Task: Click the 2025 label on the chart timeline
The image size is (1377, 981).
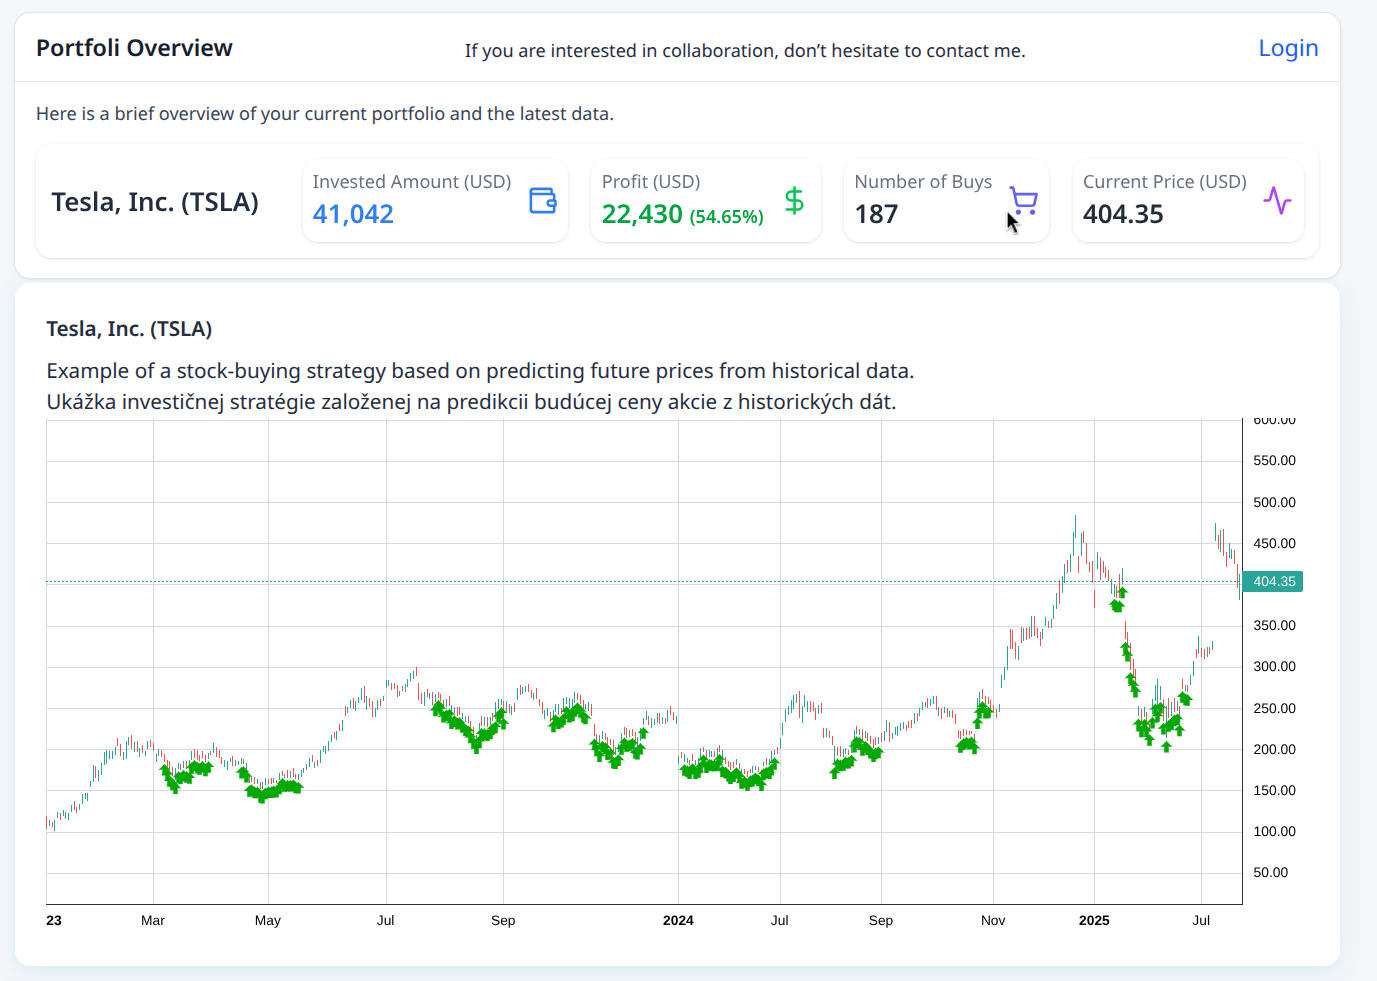Action: click(1094, 920)
